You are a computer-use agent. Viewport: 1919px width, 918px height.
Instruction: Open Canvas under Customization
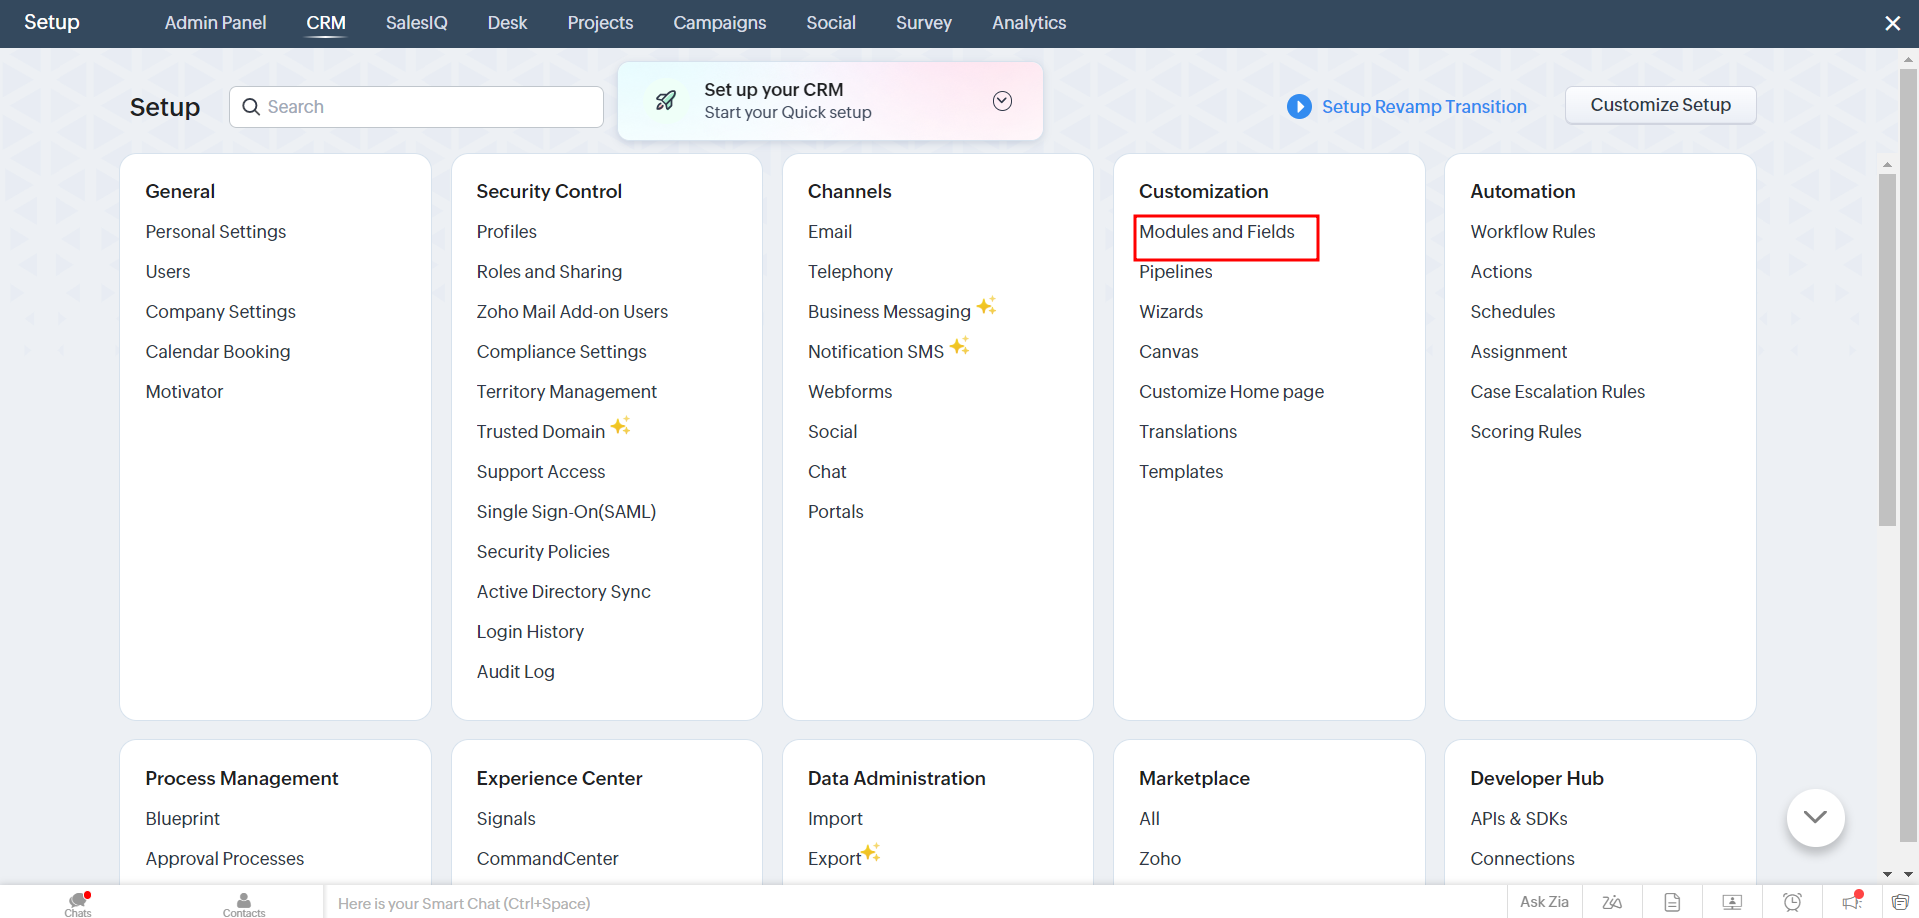pyautogui.click(x=1168, y=352)
